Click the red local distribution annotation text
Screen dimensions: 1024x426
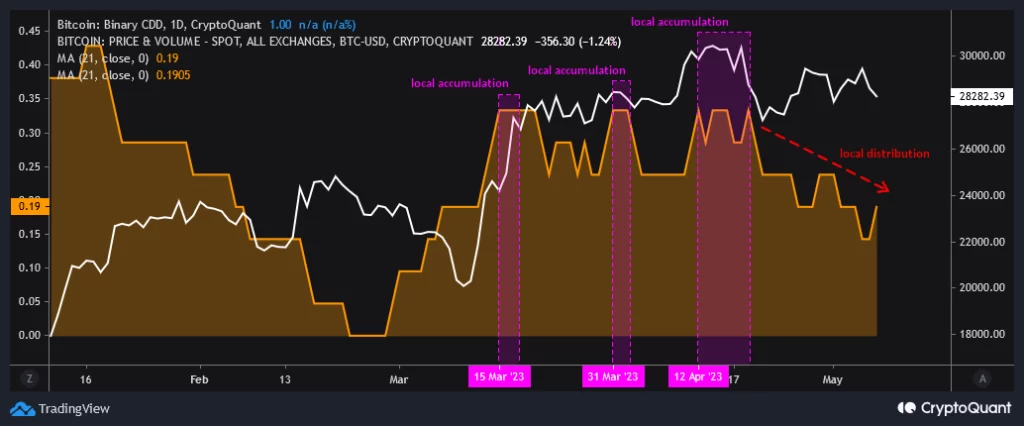coord(884,154)
